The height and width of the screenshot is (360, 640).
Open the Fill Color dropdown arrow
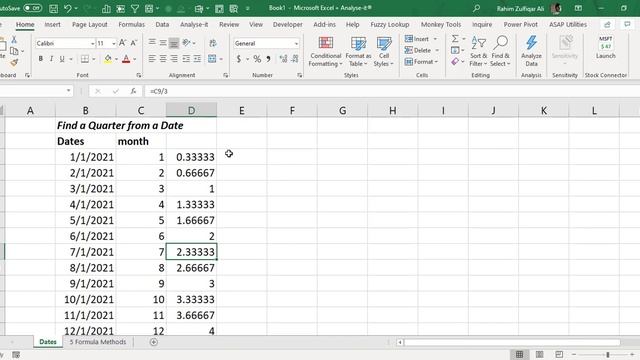pos(116,60)
